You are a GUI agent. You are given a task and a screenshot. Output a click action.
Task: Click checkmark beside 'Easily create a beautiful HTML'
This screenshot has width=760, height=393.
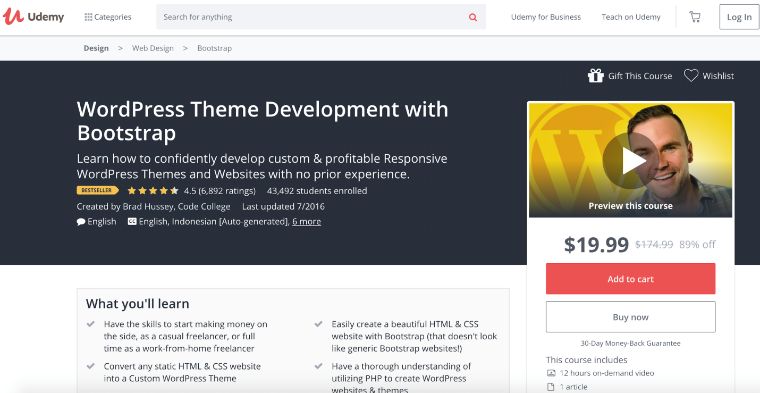[318, 324]
